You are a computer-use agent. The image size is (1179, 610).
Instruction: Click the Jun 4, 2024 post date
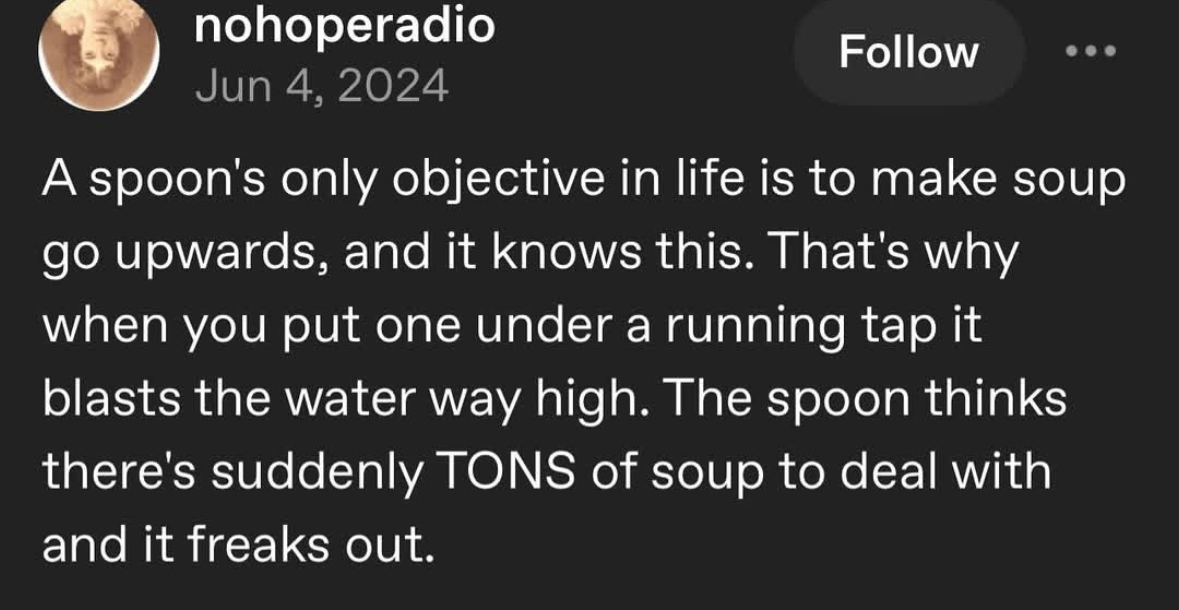click(320, 88)
